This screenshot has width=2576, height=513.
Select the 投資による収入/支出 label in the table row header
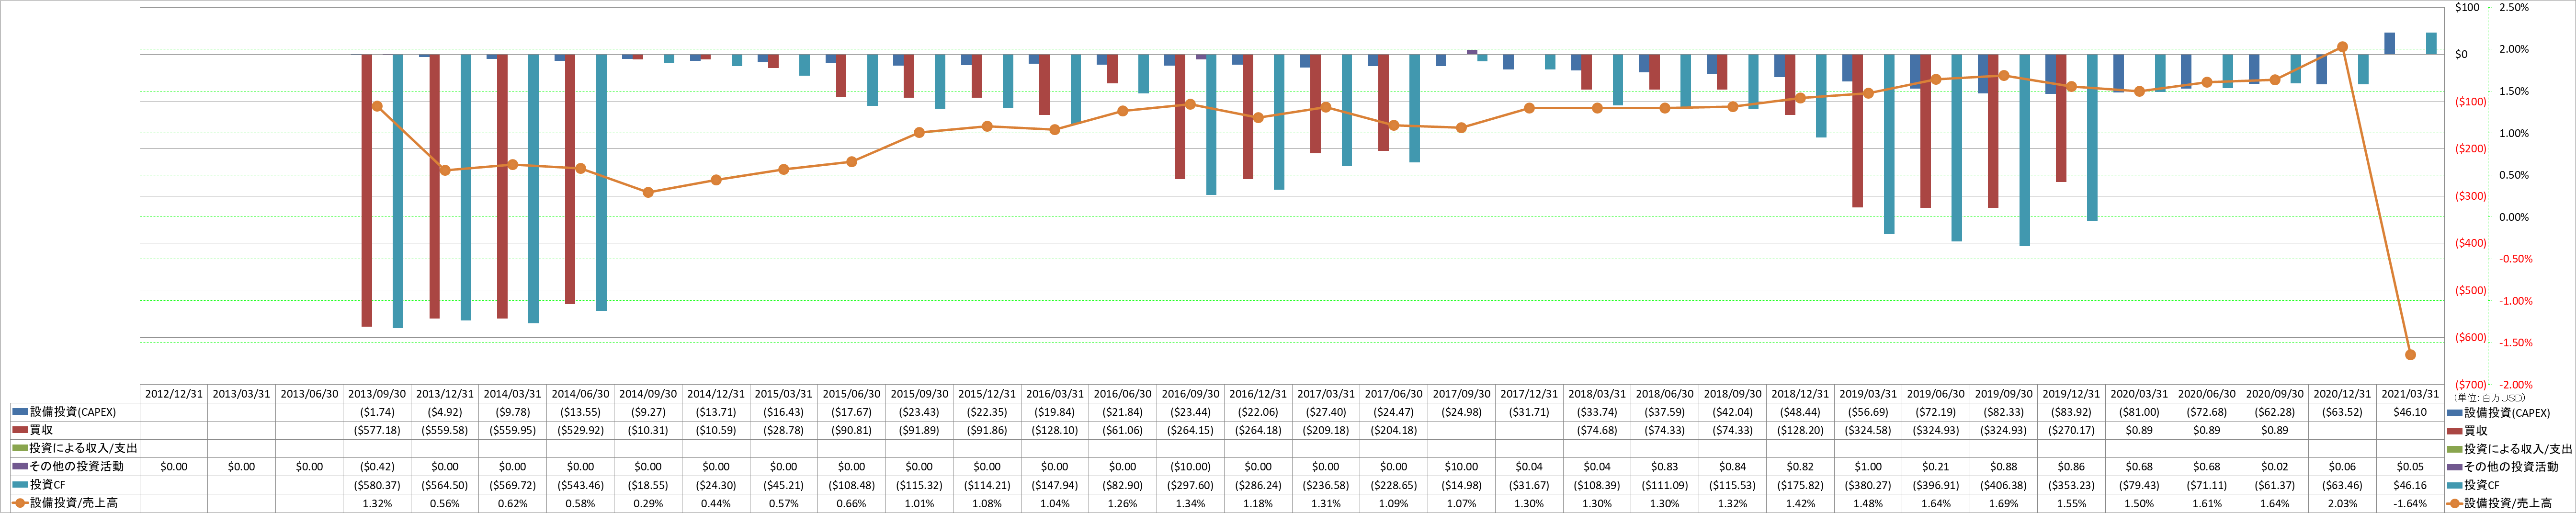(x=83, y=448)
